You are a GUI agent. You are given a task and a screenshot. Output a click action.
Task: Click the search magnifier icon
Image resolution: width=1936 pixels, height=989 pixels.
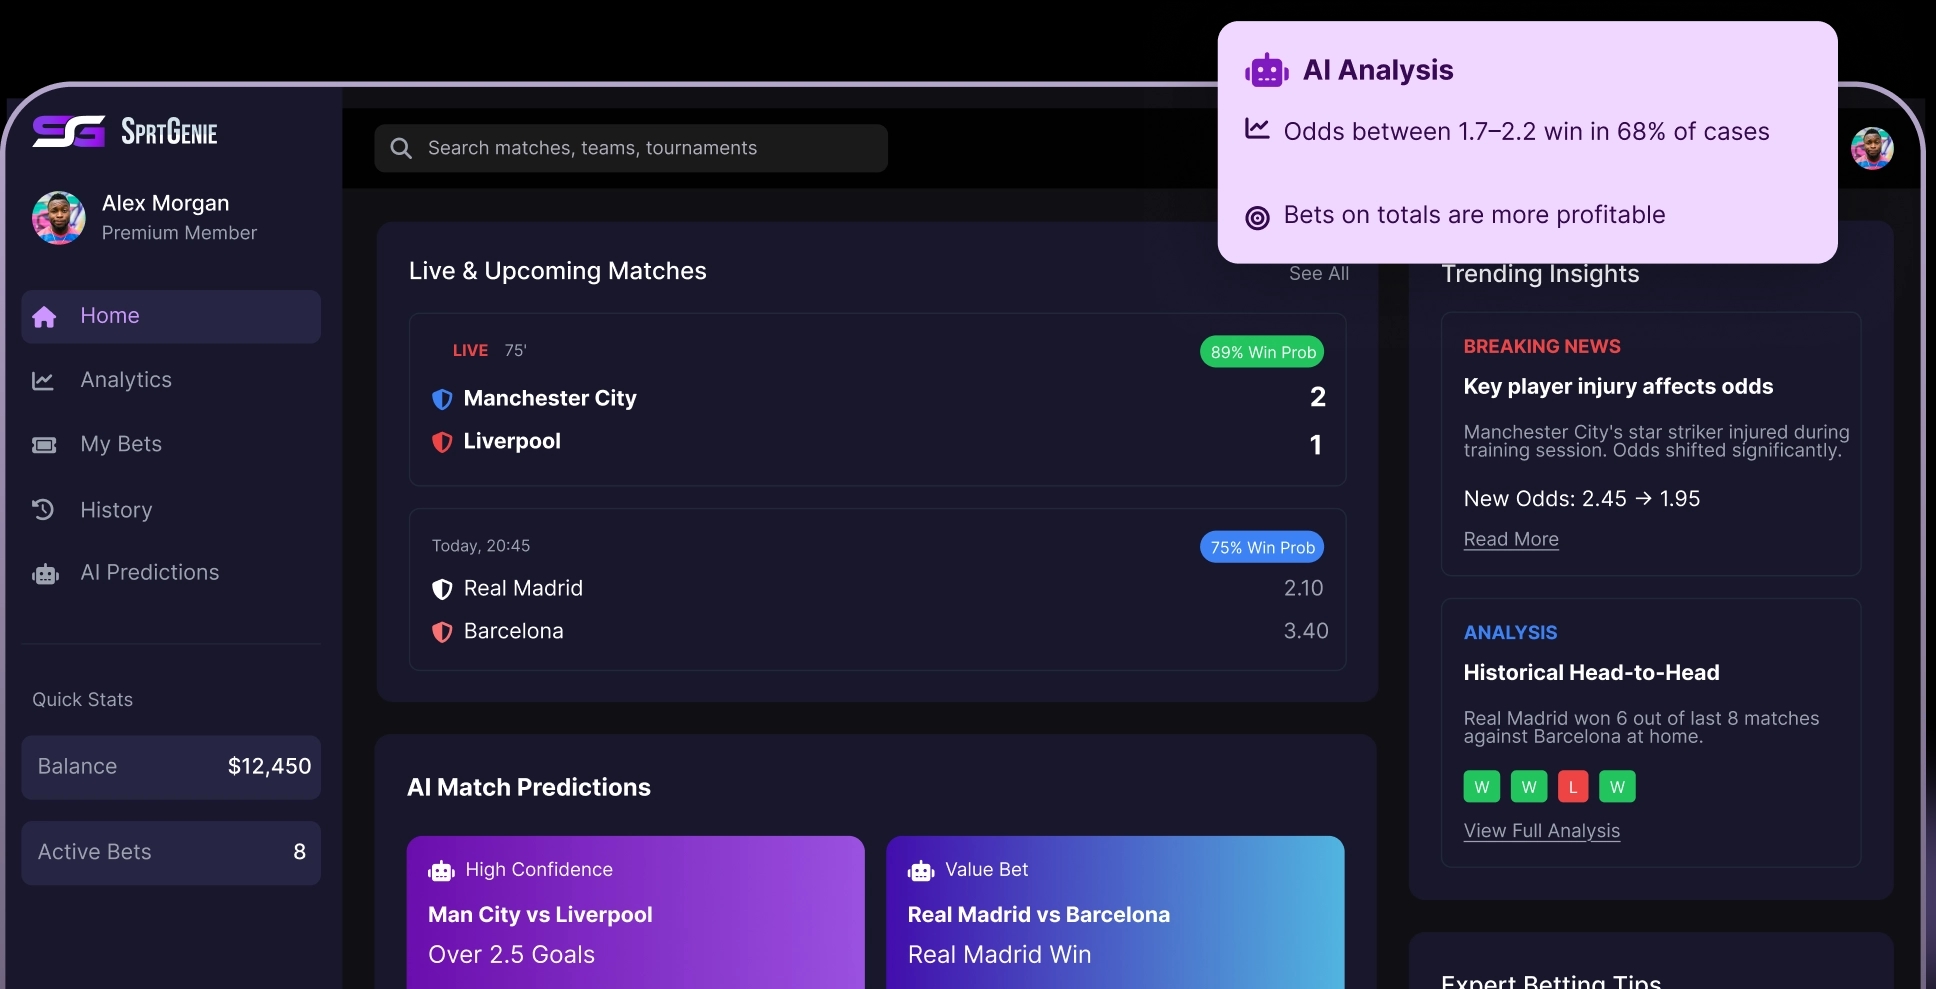pyautogui.click(x=401, y=149)
